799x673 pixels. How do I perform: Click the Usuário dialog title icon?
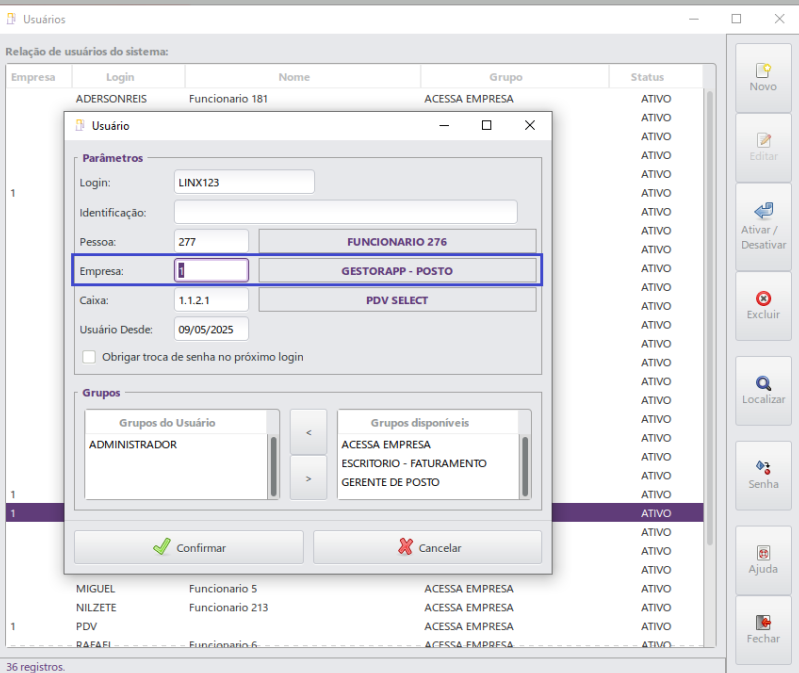79,125
